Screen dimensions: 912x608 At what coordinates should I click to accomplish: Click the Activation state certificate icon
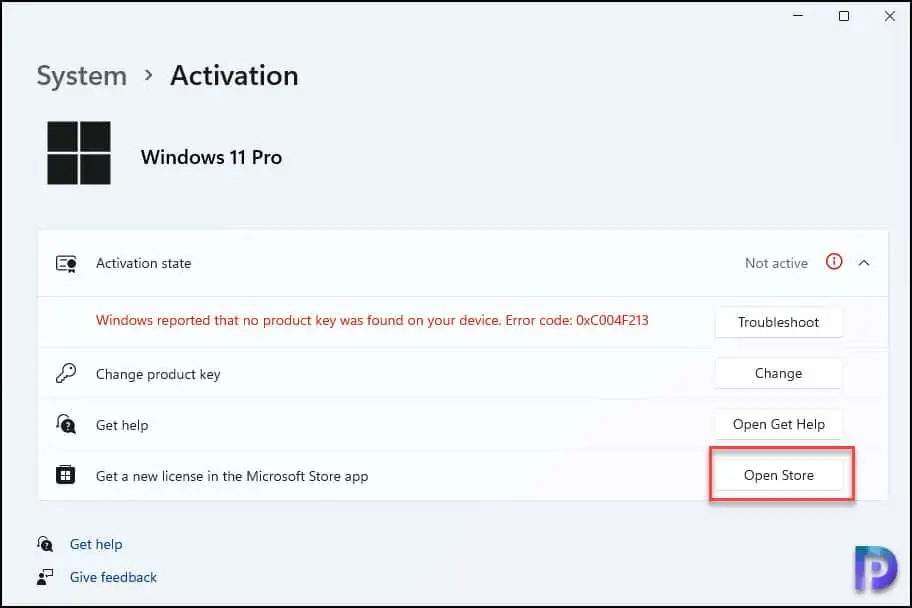[67, 264]
